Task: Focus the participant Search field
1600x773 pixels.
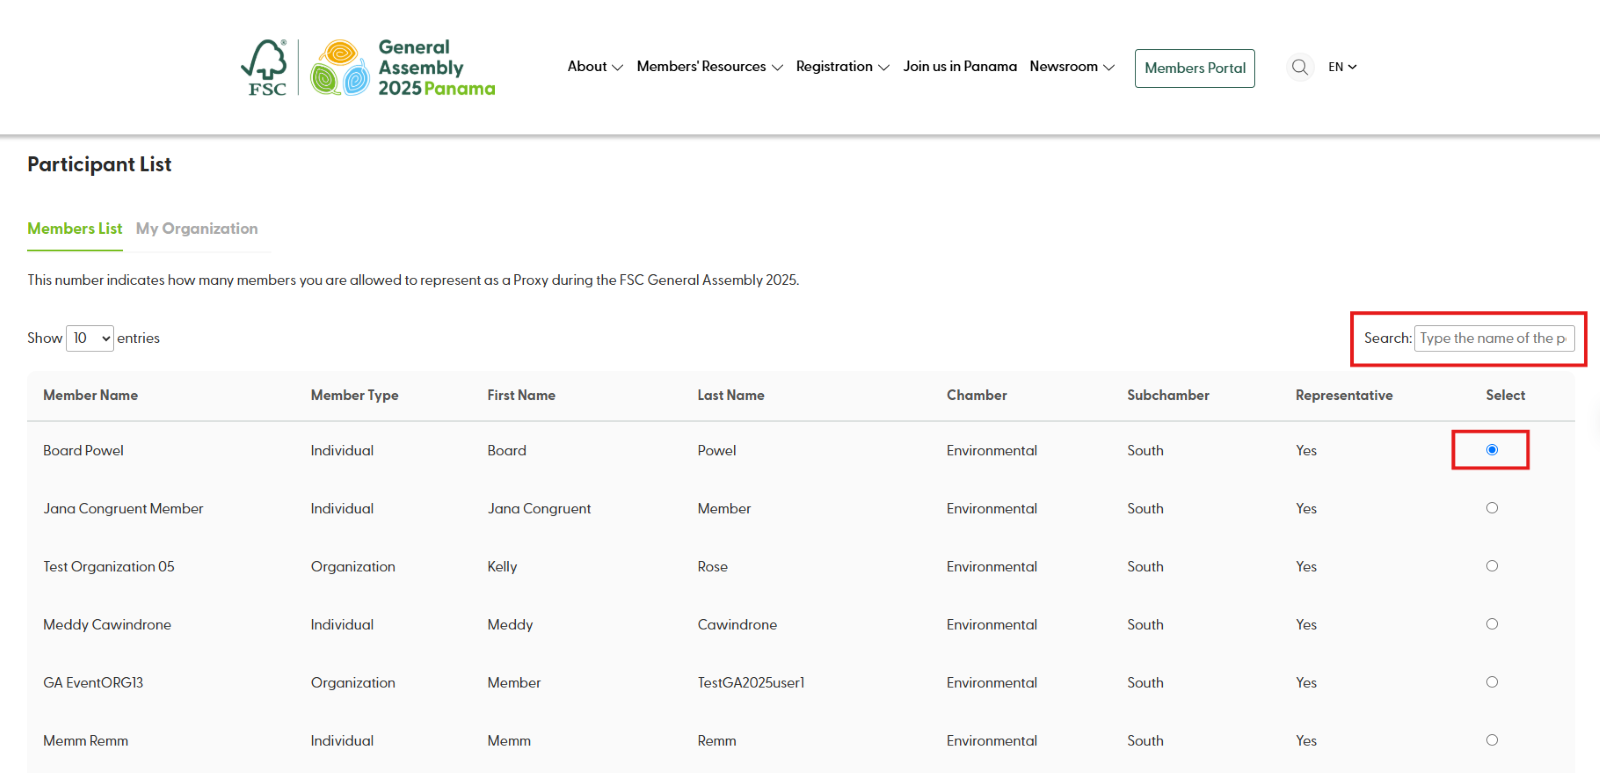Action: point(1494,338)
